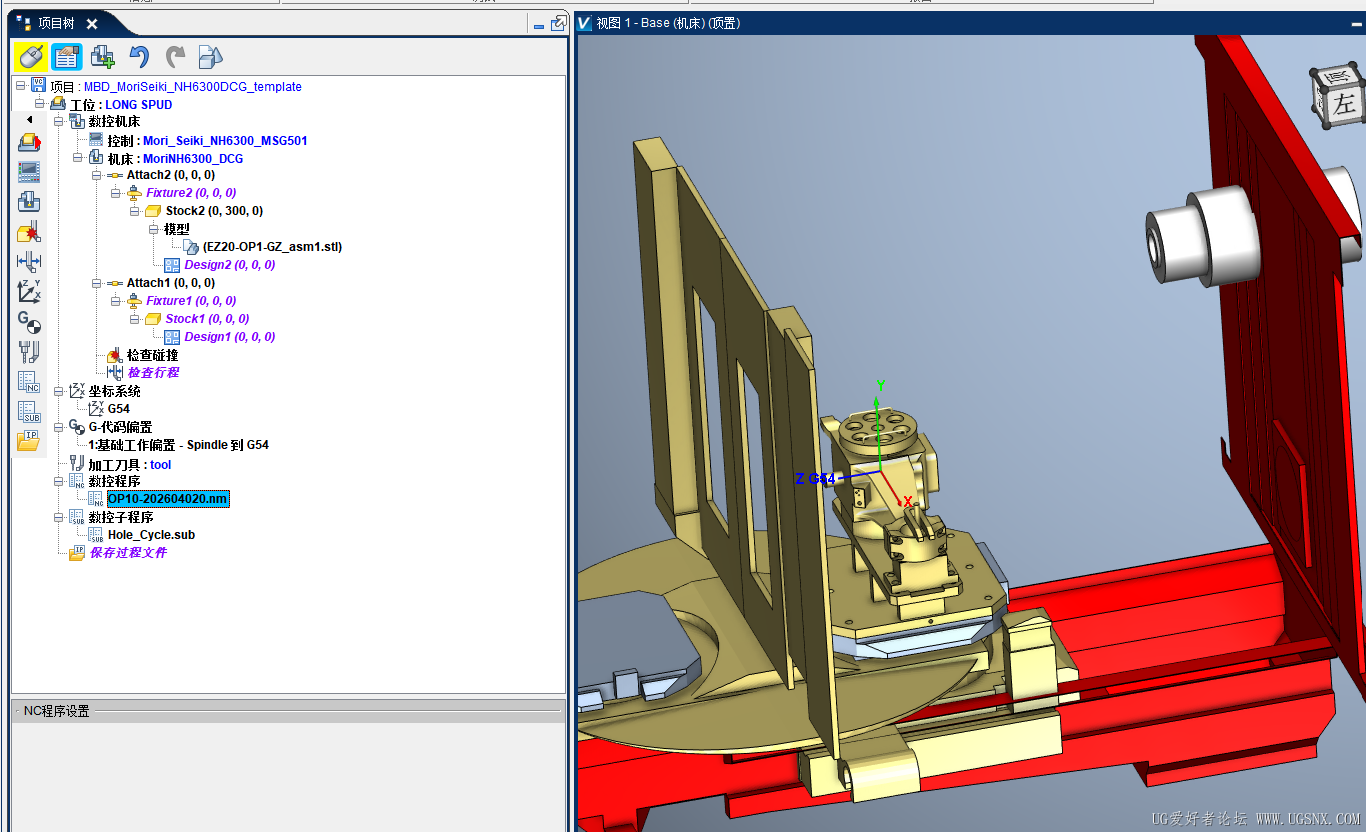Click the add machine icon with green plus

pos(102,57)
